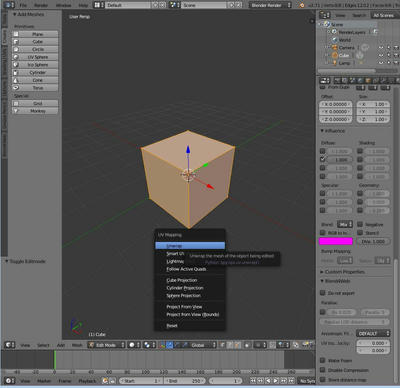Click the Camera icon in the outliner
The height and width of the screenshot is (388, 400).
(x=335, y=48)
